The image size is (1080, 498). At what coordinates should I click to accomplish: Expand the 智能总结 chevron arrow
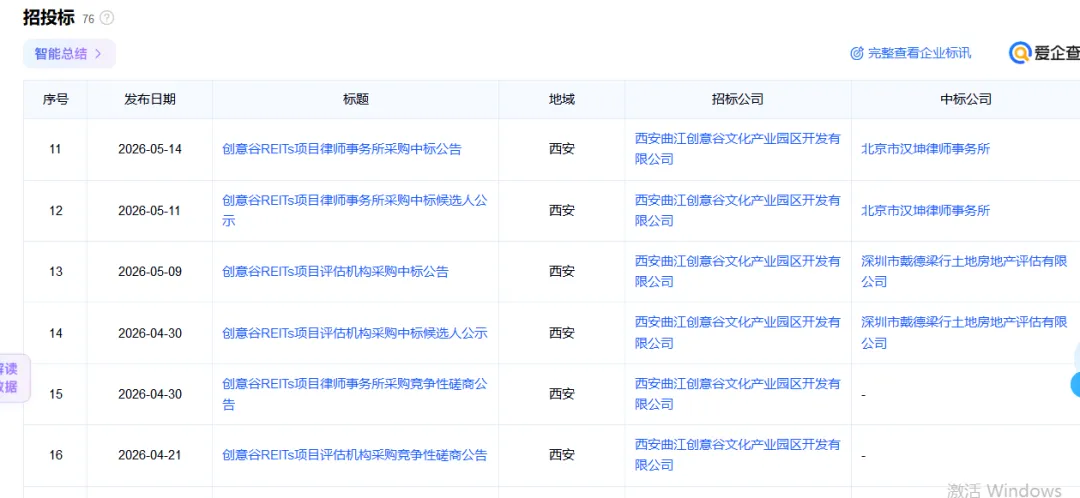tap(98, 54)
